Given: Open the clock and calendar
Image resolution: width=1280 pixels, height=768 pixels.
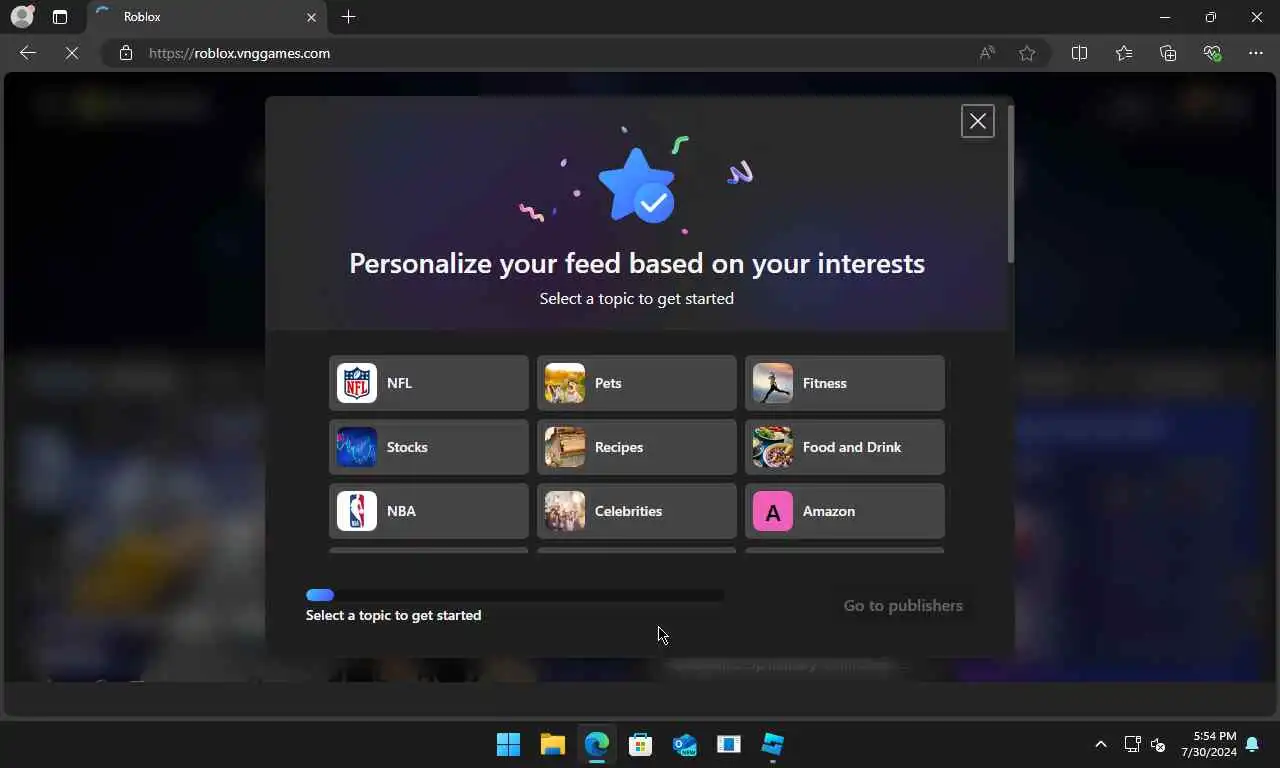Looking at the screenshot, I should click(x=1208, y=744).
